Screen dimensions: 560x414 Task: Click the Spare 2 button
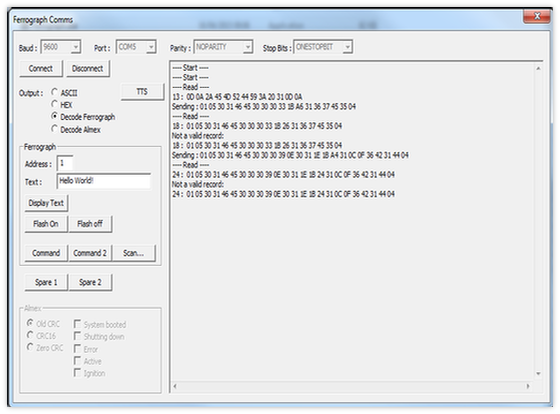tap(90, 283)
